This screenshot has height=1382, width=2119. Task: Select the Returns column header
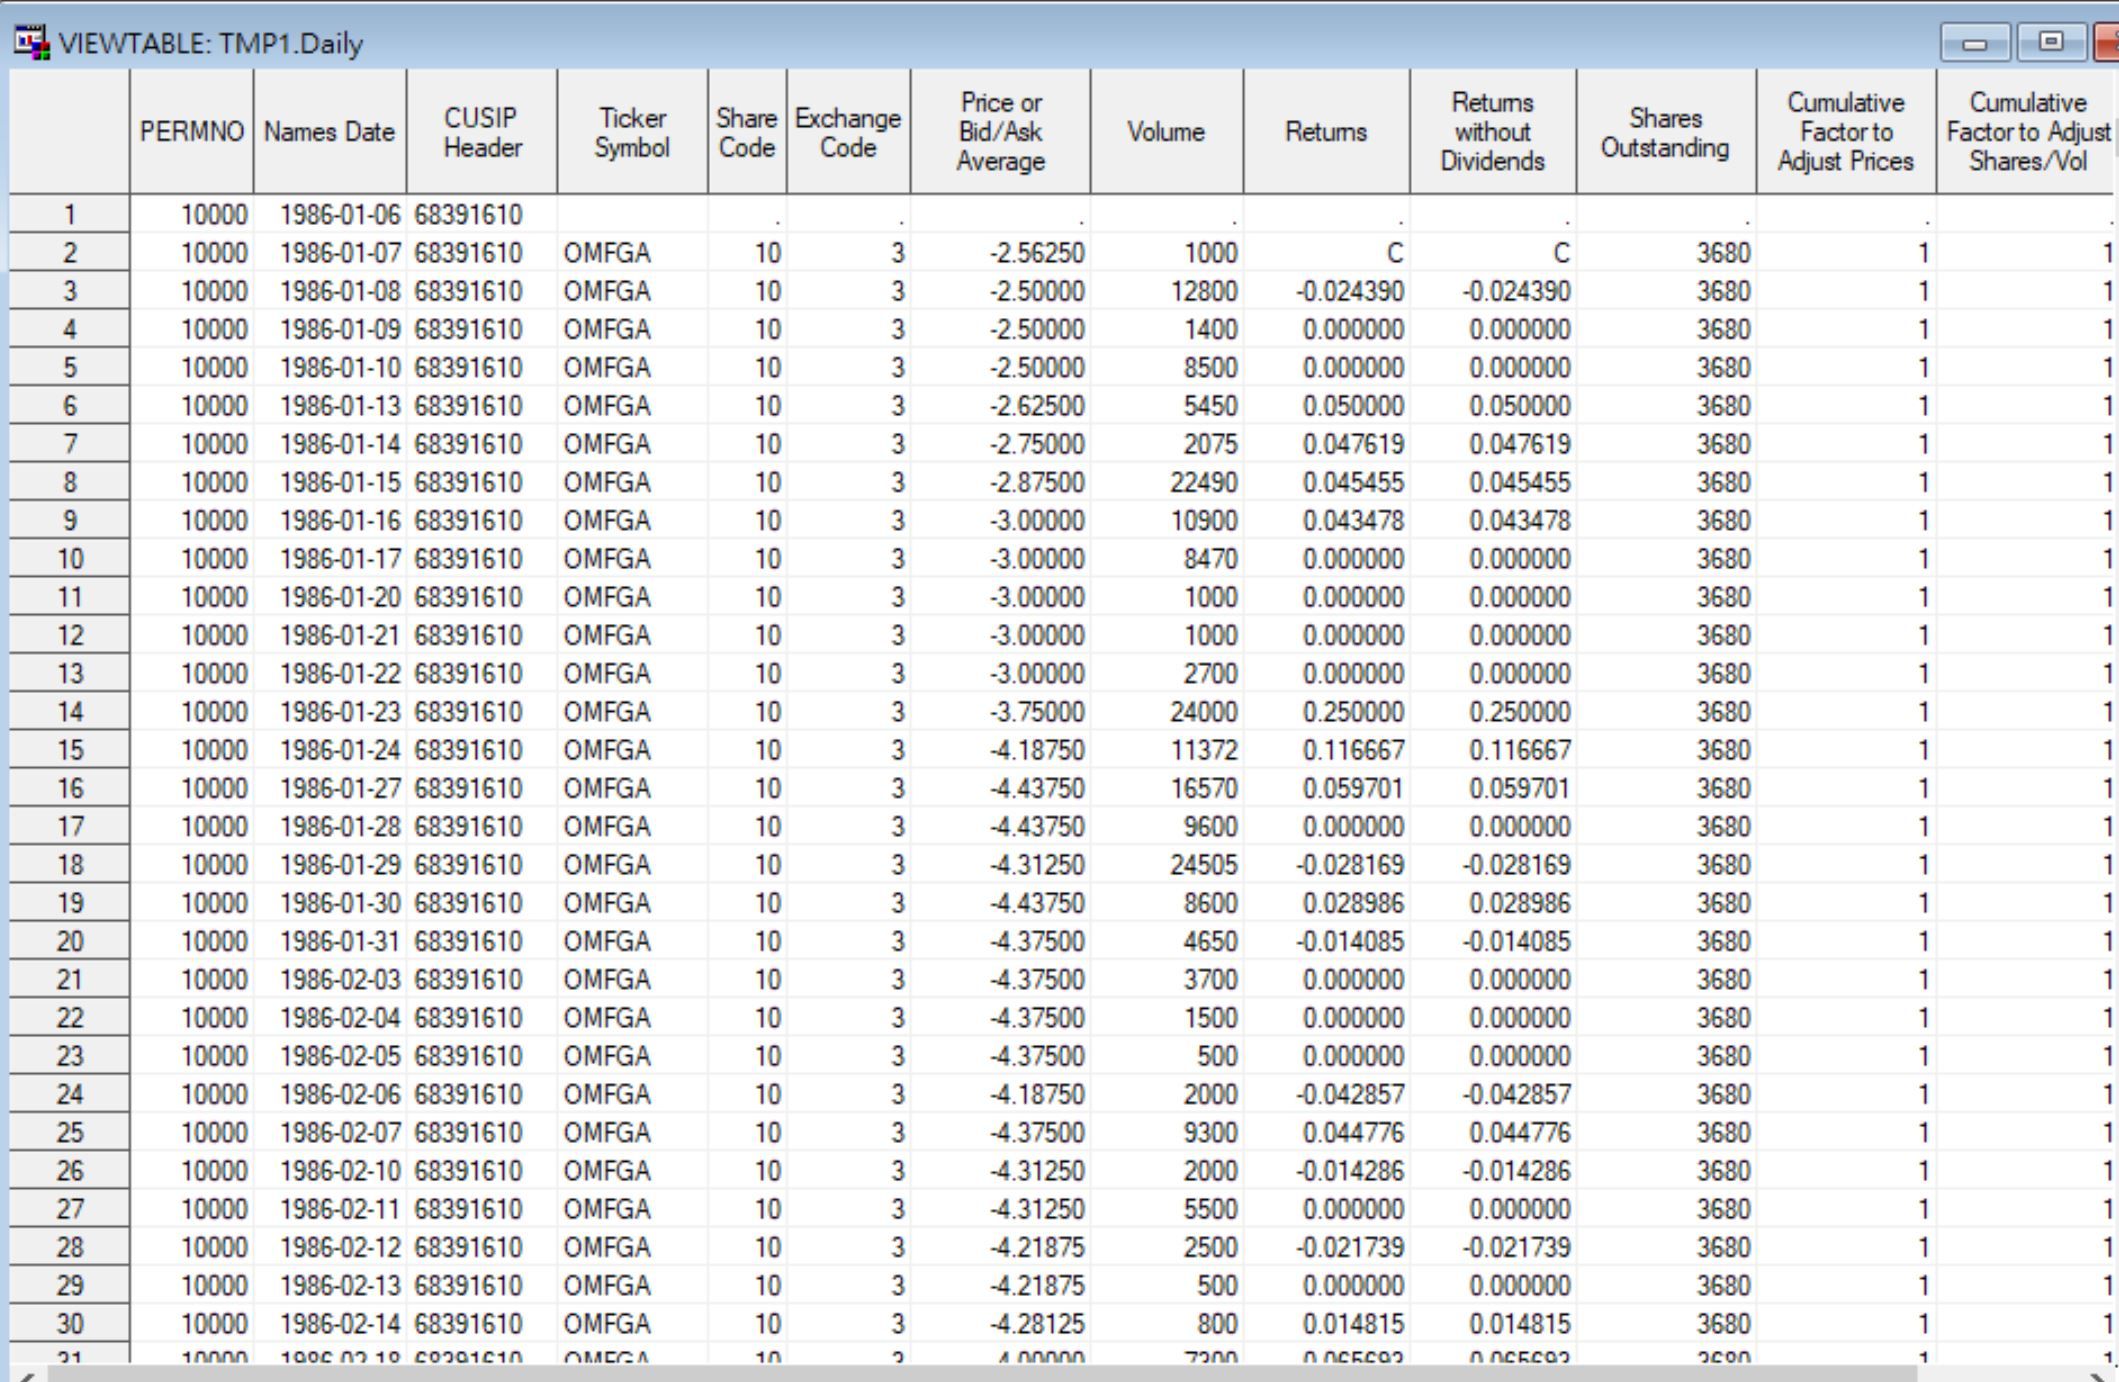[1325, 131]
